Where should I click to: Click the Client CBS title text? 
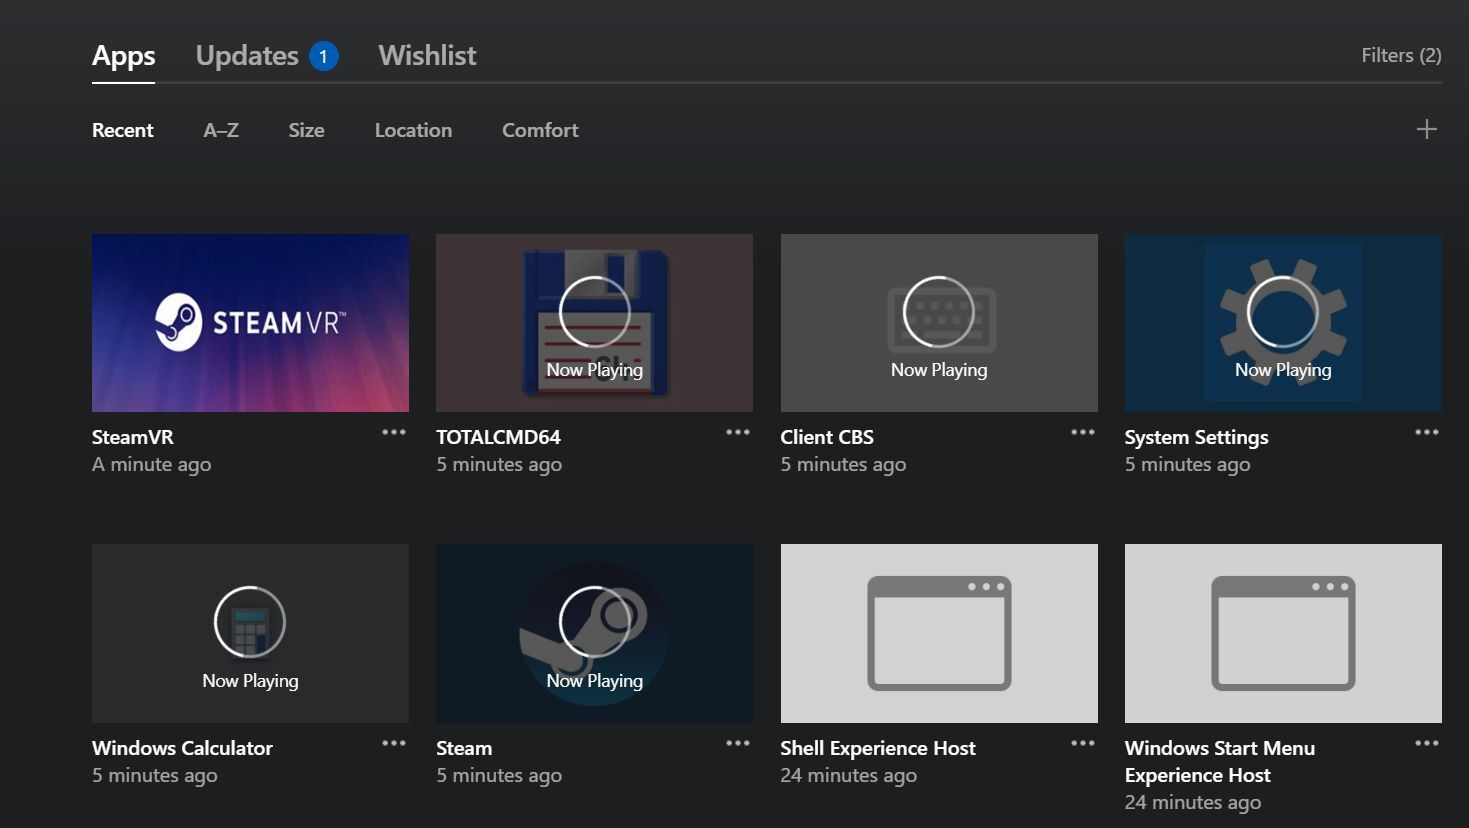(x=827, y=437)
